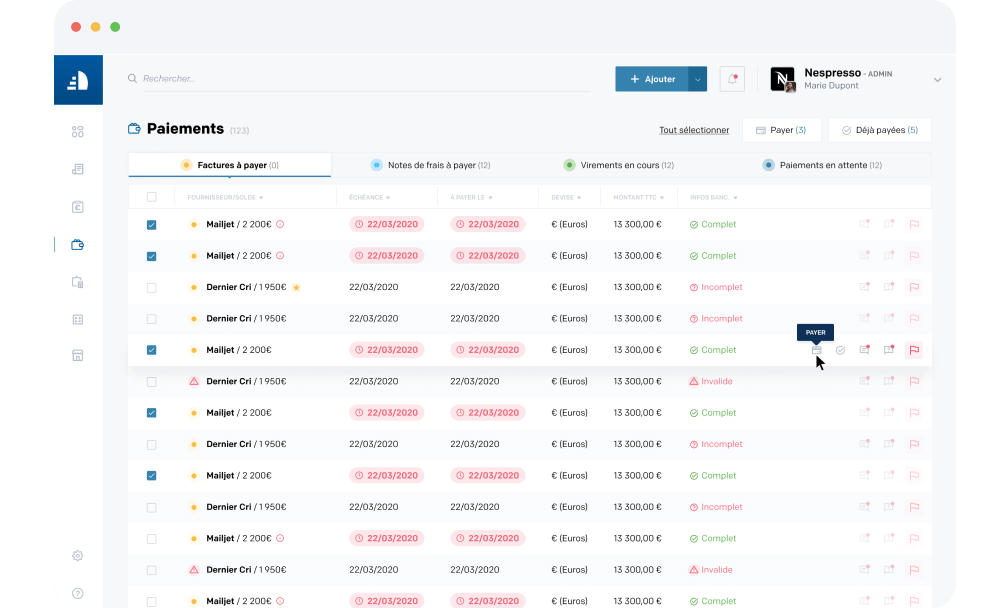Expand the arrow next to the Ajouter button
This screenshot has height=608, width=1008.
pos(698,79)
